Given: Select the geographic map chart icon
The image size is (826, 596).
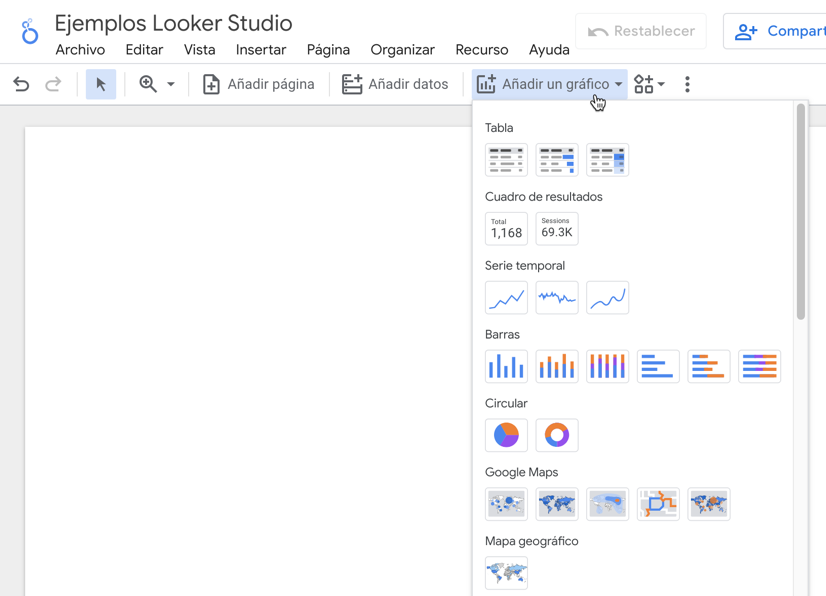Looking at the screenshot, I should [506, 573].
